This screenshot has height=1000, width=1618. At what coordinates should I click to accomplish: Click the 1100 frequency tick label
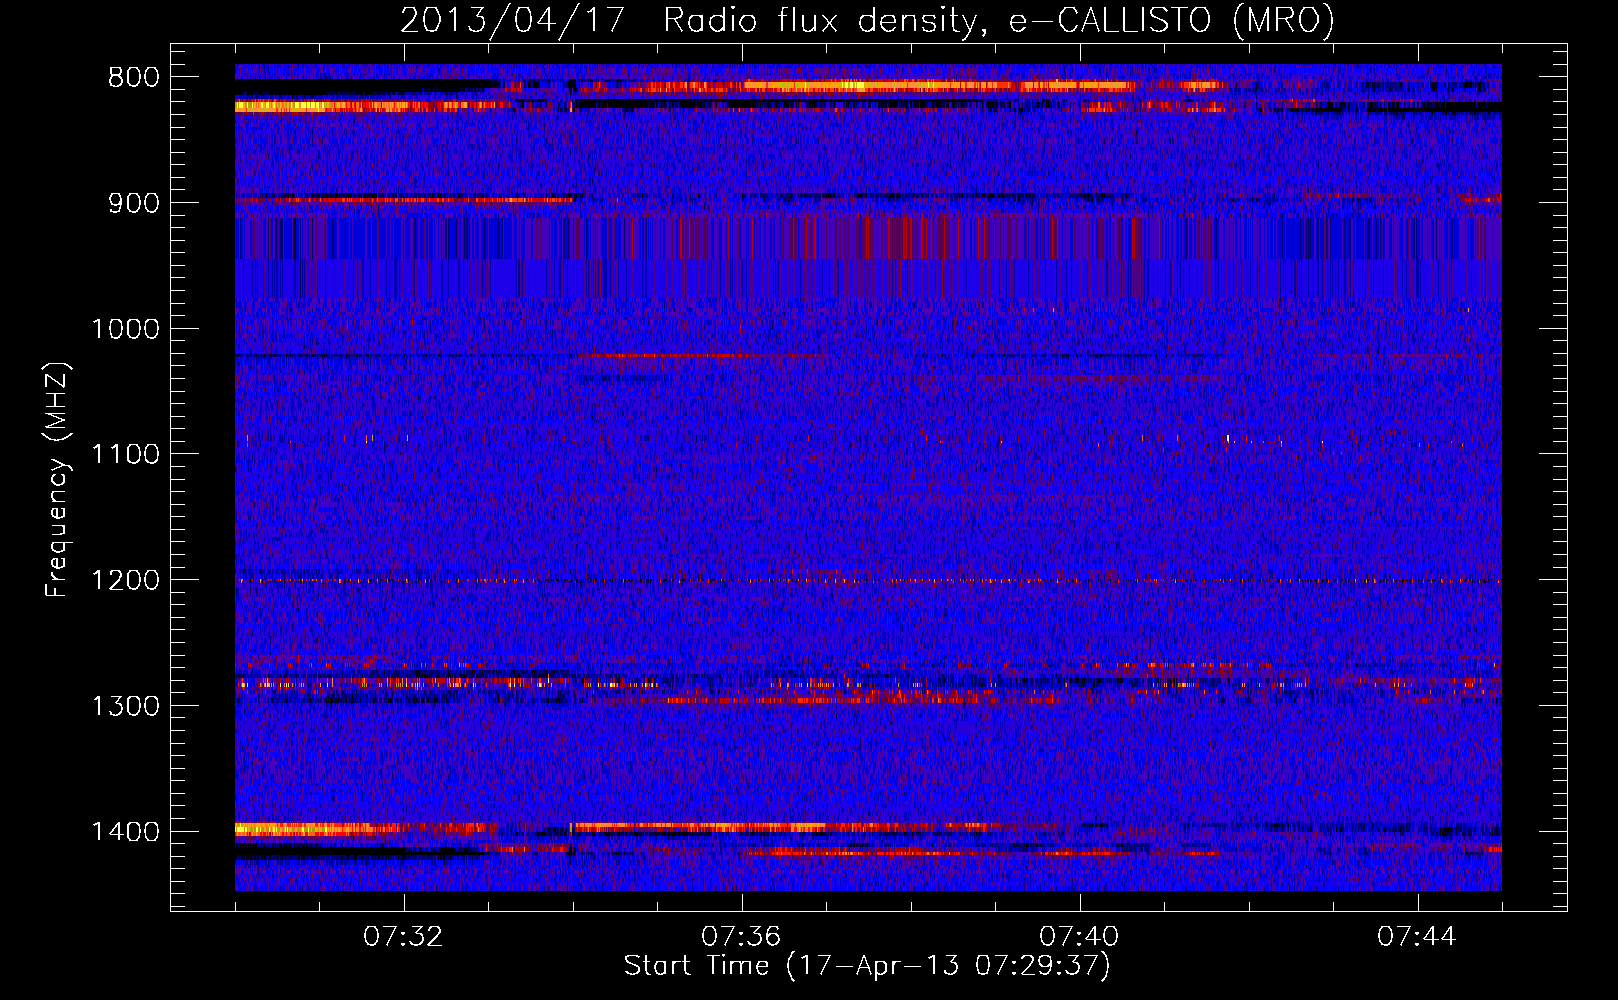point(125,455)
